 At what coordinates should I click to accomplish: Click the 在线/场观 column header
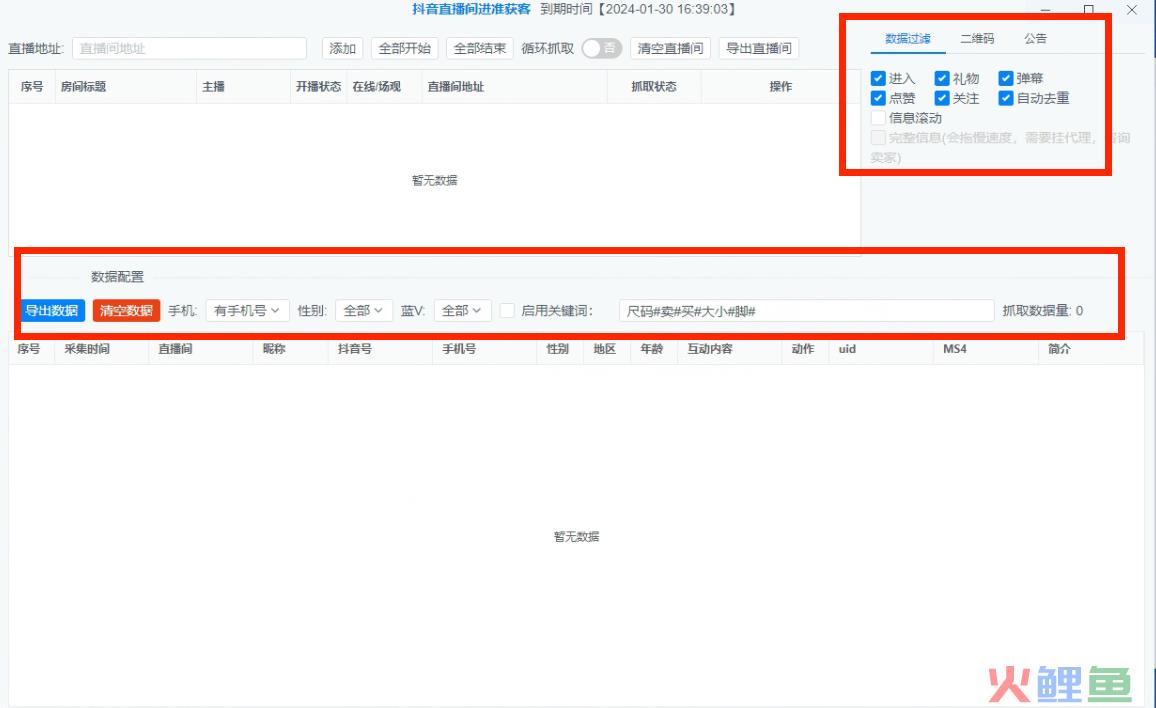pyautogui.click(x=377, y=86)
